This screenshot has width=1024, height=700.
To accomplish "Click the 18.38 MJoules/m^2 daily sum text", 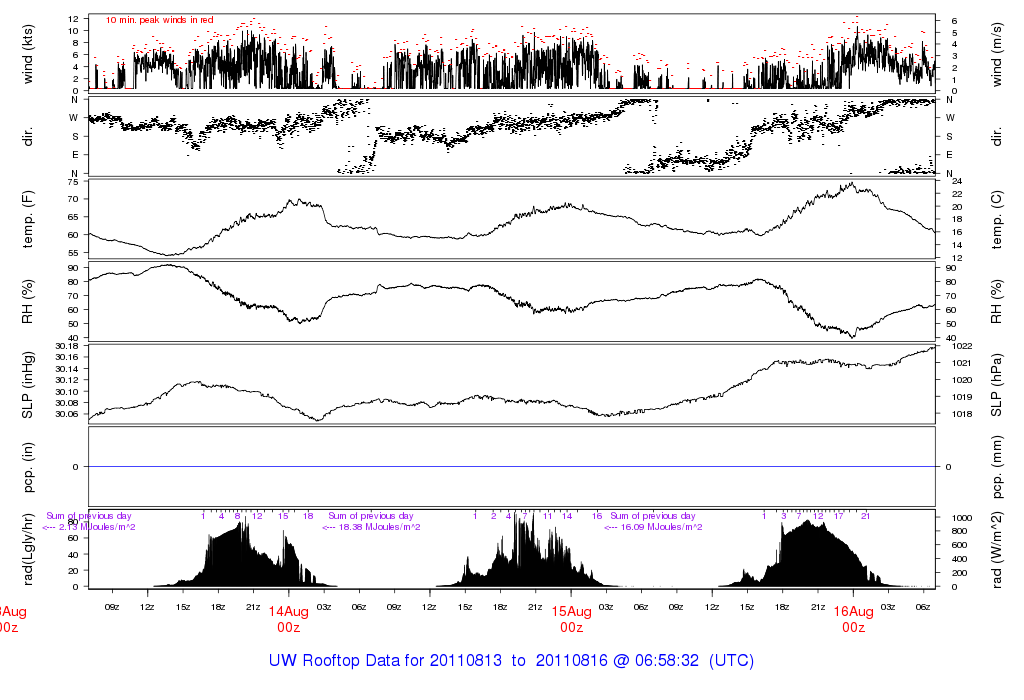I will pos(370,526).
